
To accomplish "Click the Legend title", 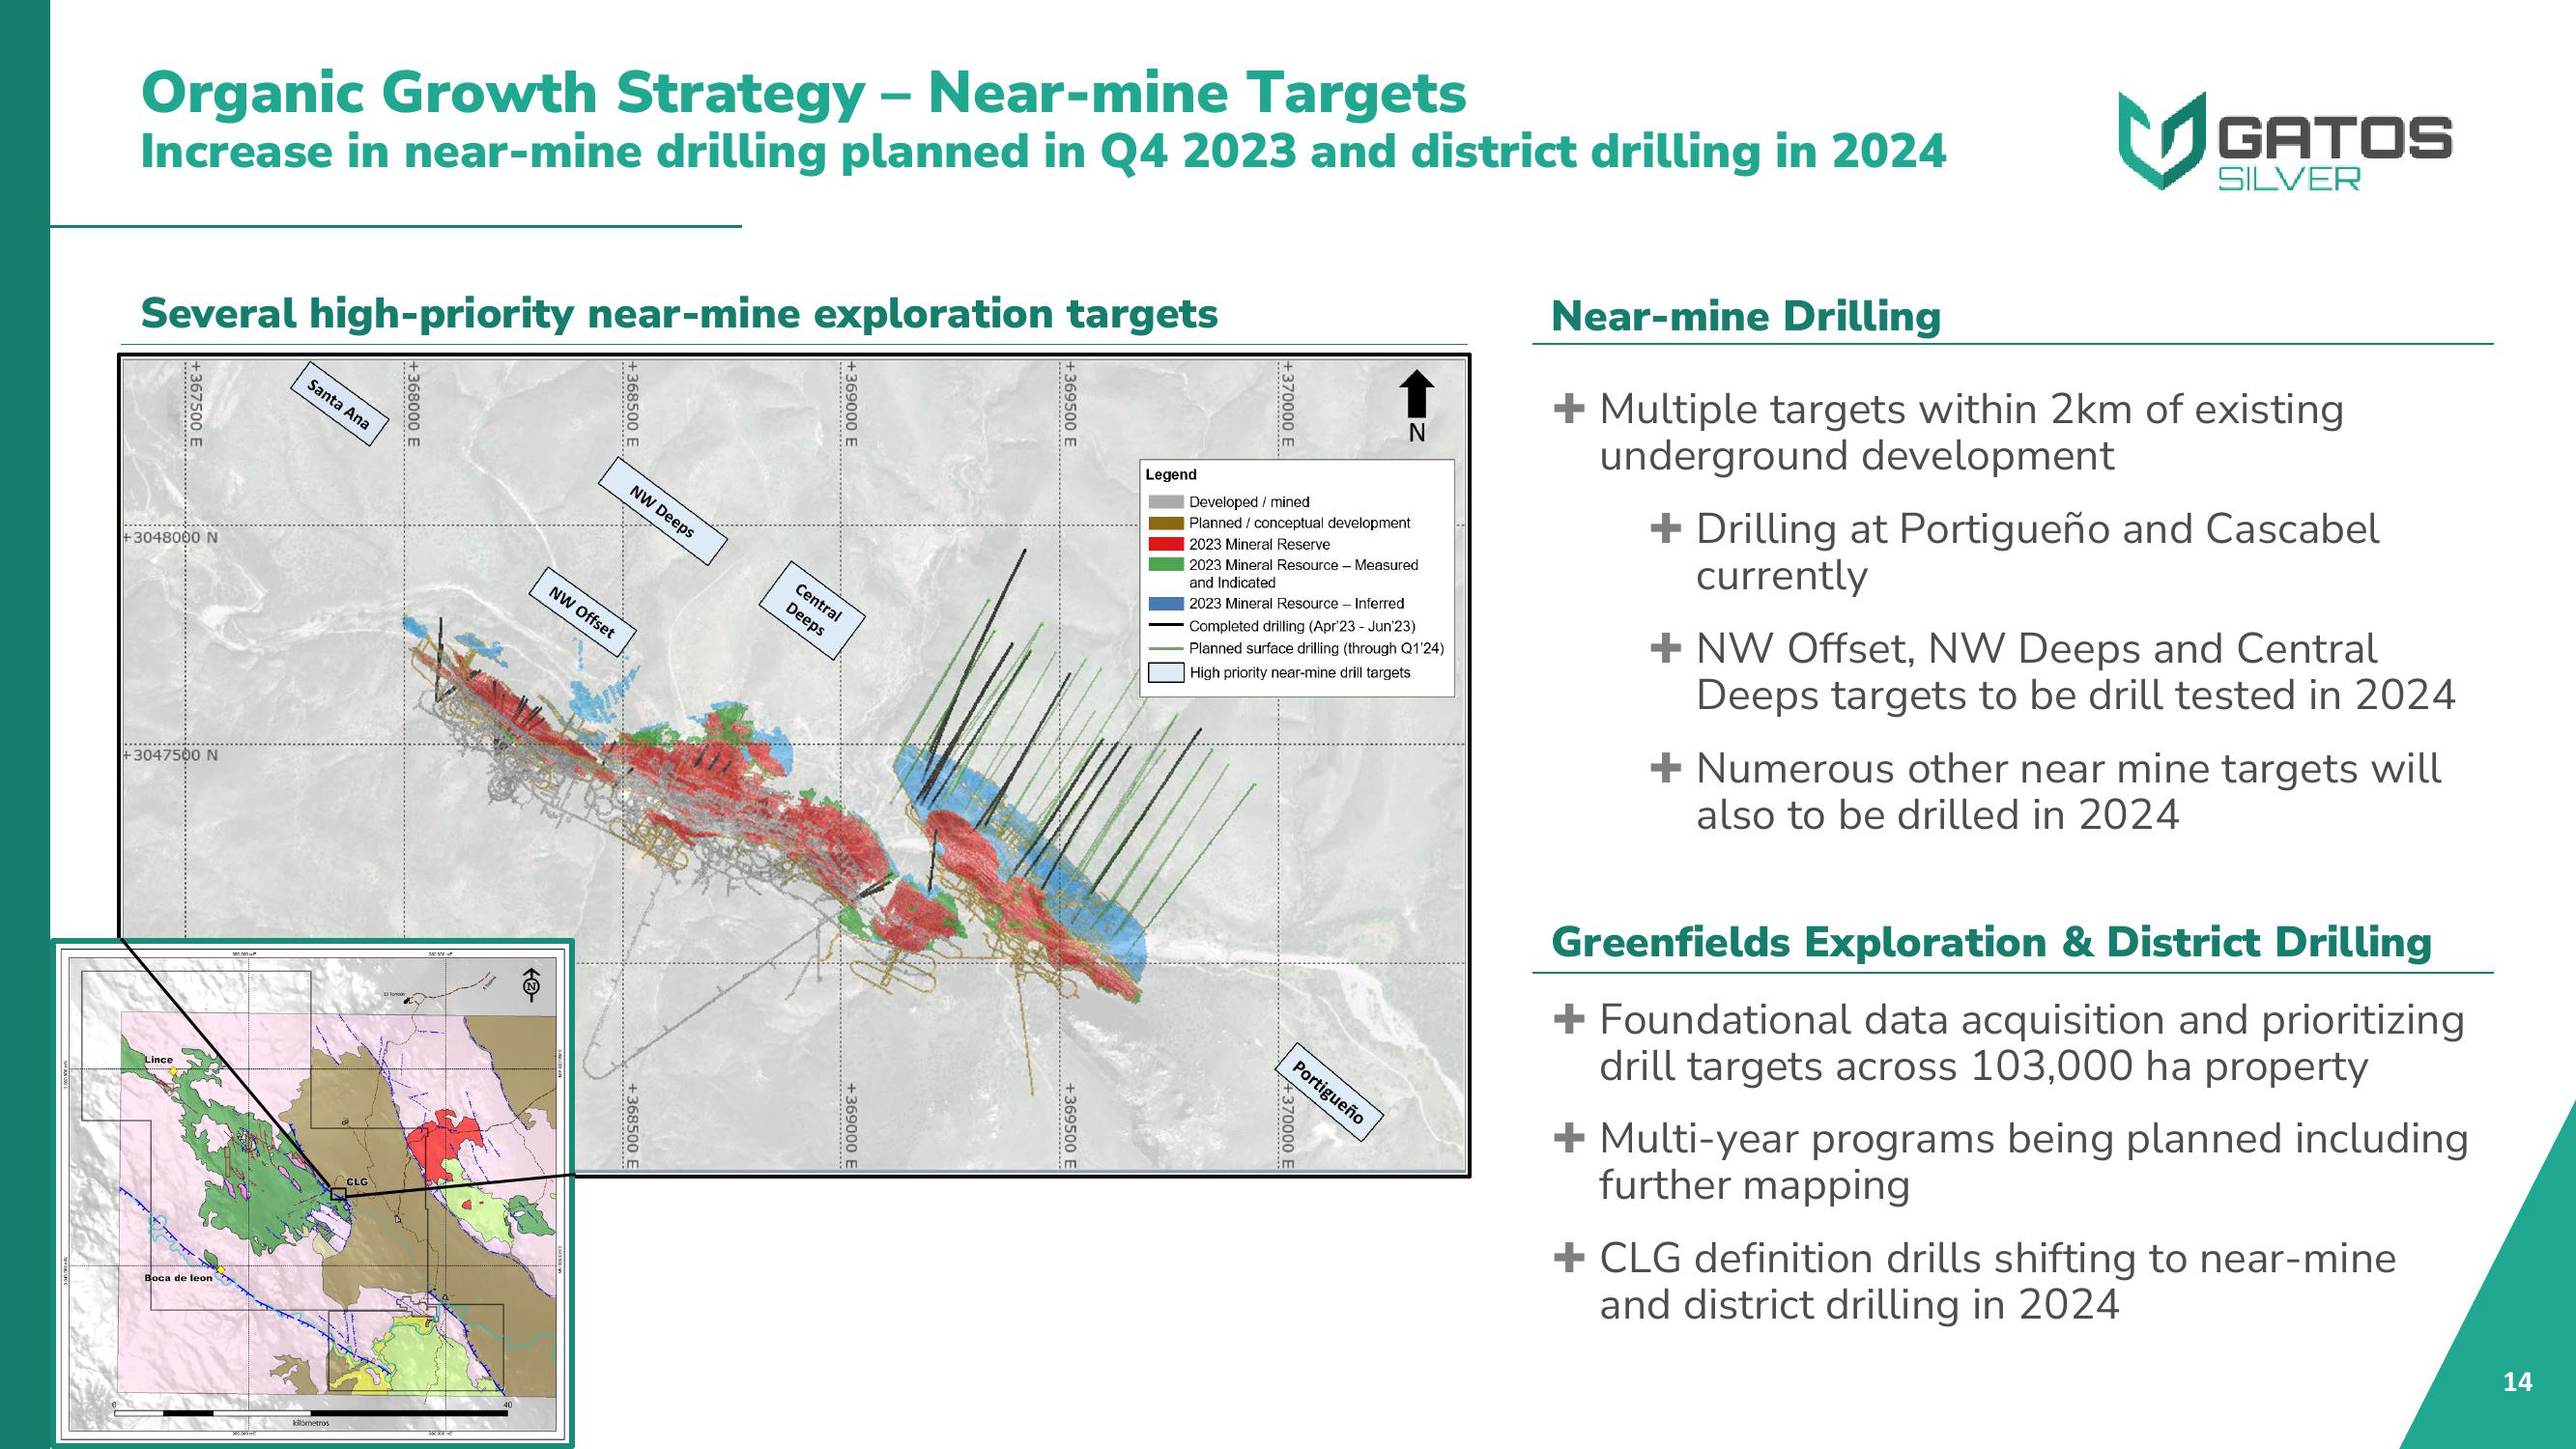I will 1171,475.
